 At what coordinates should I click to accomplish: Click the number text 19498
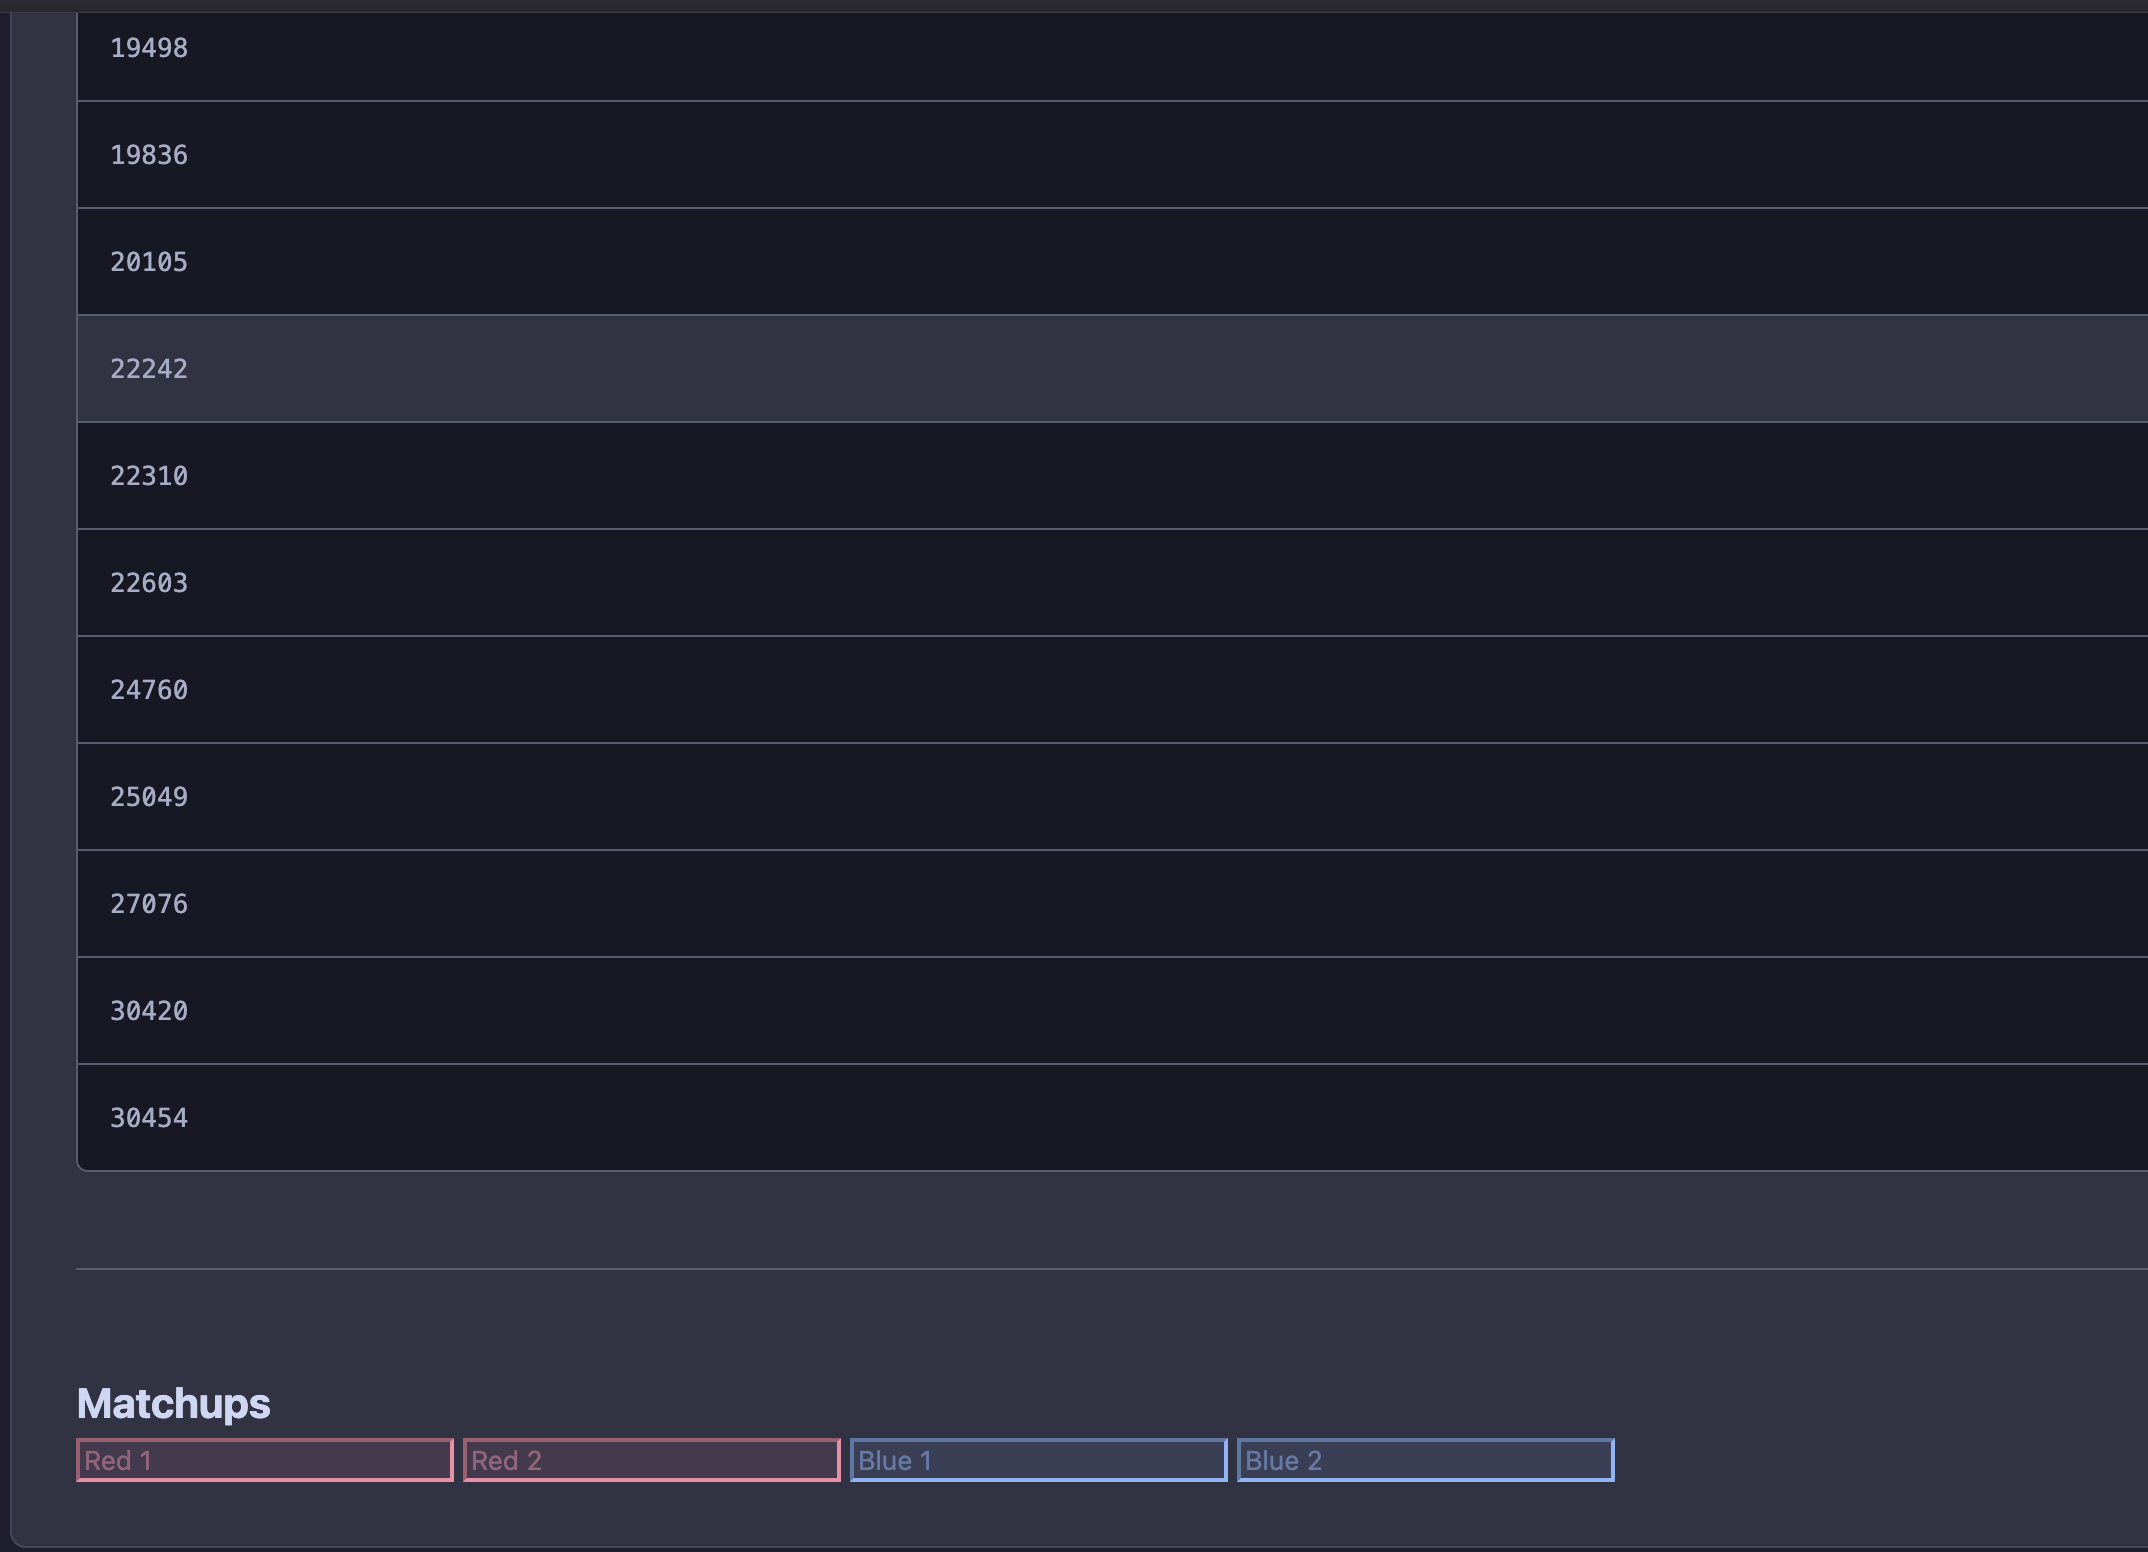tap(149, 48)
